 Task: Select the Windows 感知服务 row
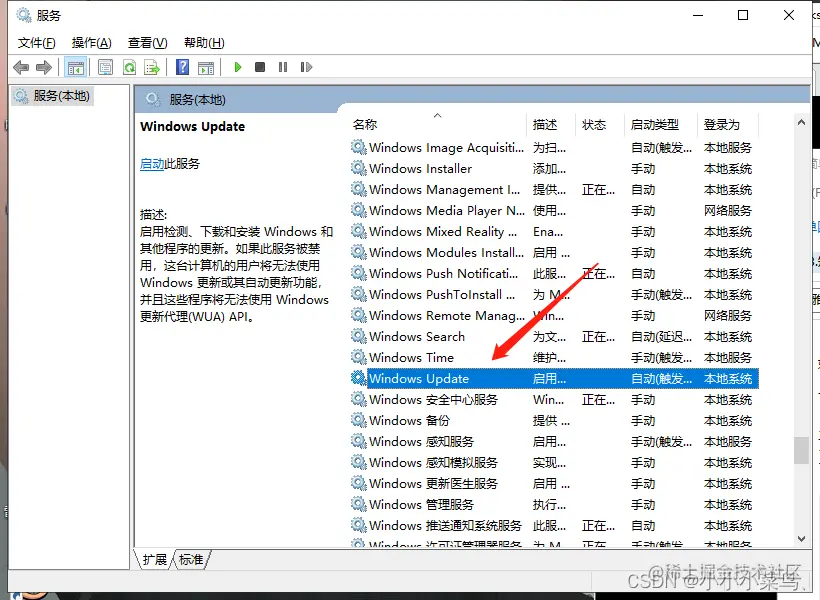[x=554, y=441]
